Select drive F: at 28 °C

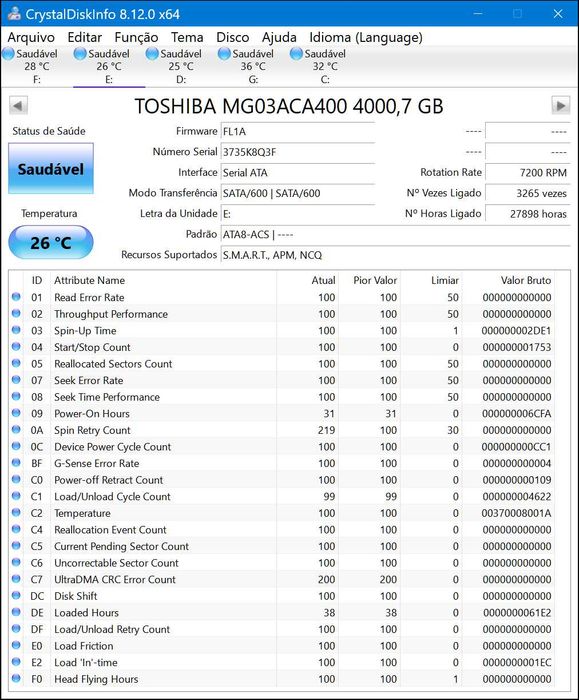pos(37,66)
